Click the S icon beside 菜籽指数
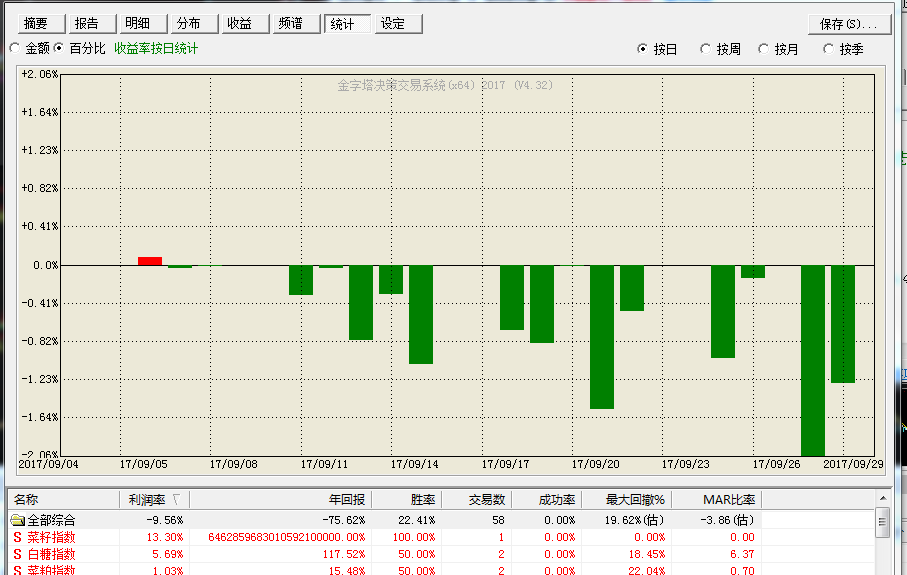Viewport: 907px width, 575px height. (17, 537)
